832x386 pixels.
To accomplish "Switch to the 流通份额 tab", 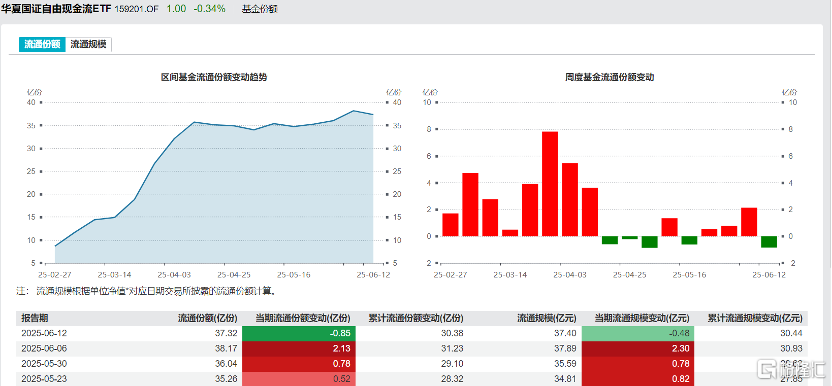I will coord(42,45).
